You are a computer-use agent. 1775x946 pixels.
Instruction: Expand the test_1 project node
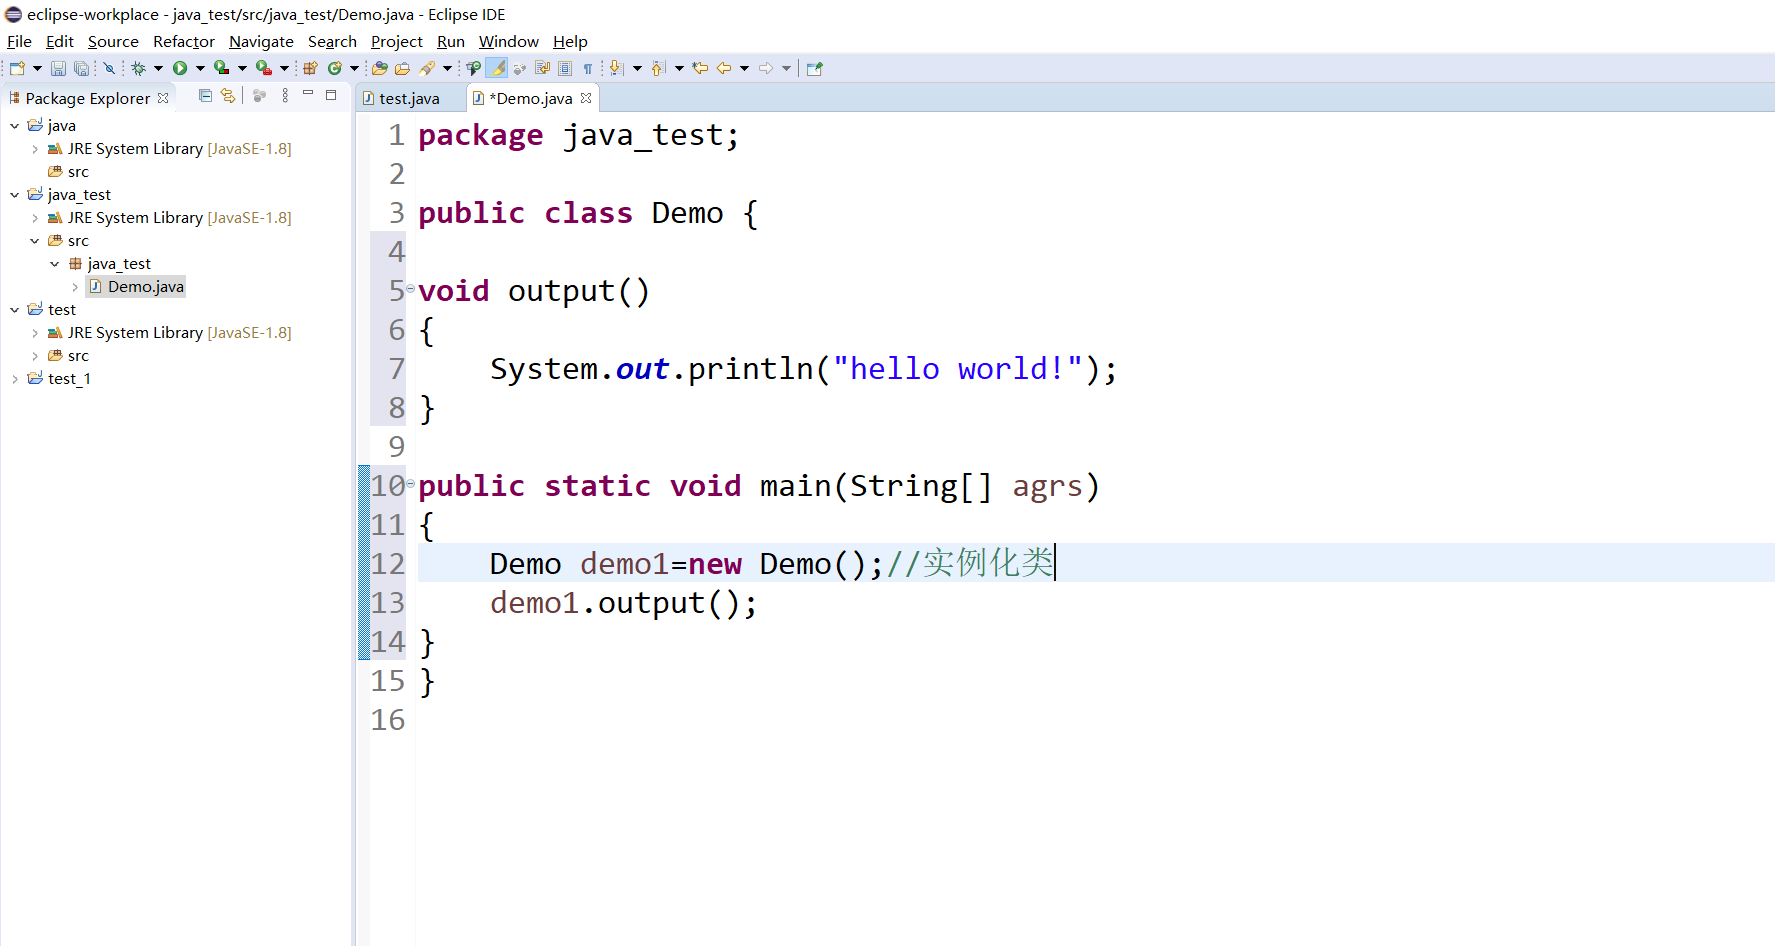(15, 379)
